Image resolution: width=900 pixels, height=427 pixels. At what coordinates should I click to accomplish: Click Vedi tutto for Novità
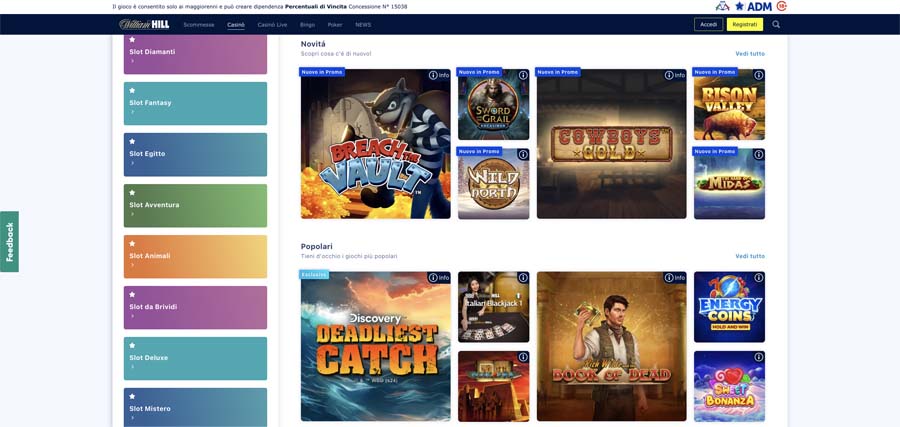tap(750, 54)
